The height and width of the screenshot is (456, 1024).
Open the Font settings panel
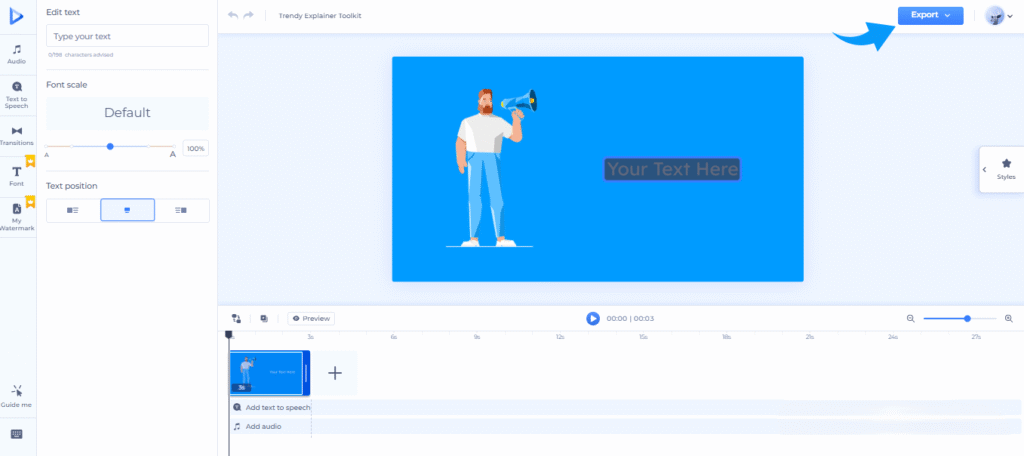click(x=17, y=176)
